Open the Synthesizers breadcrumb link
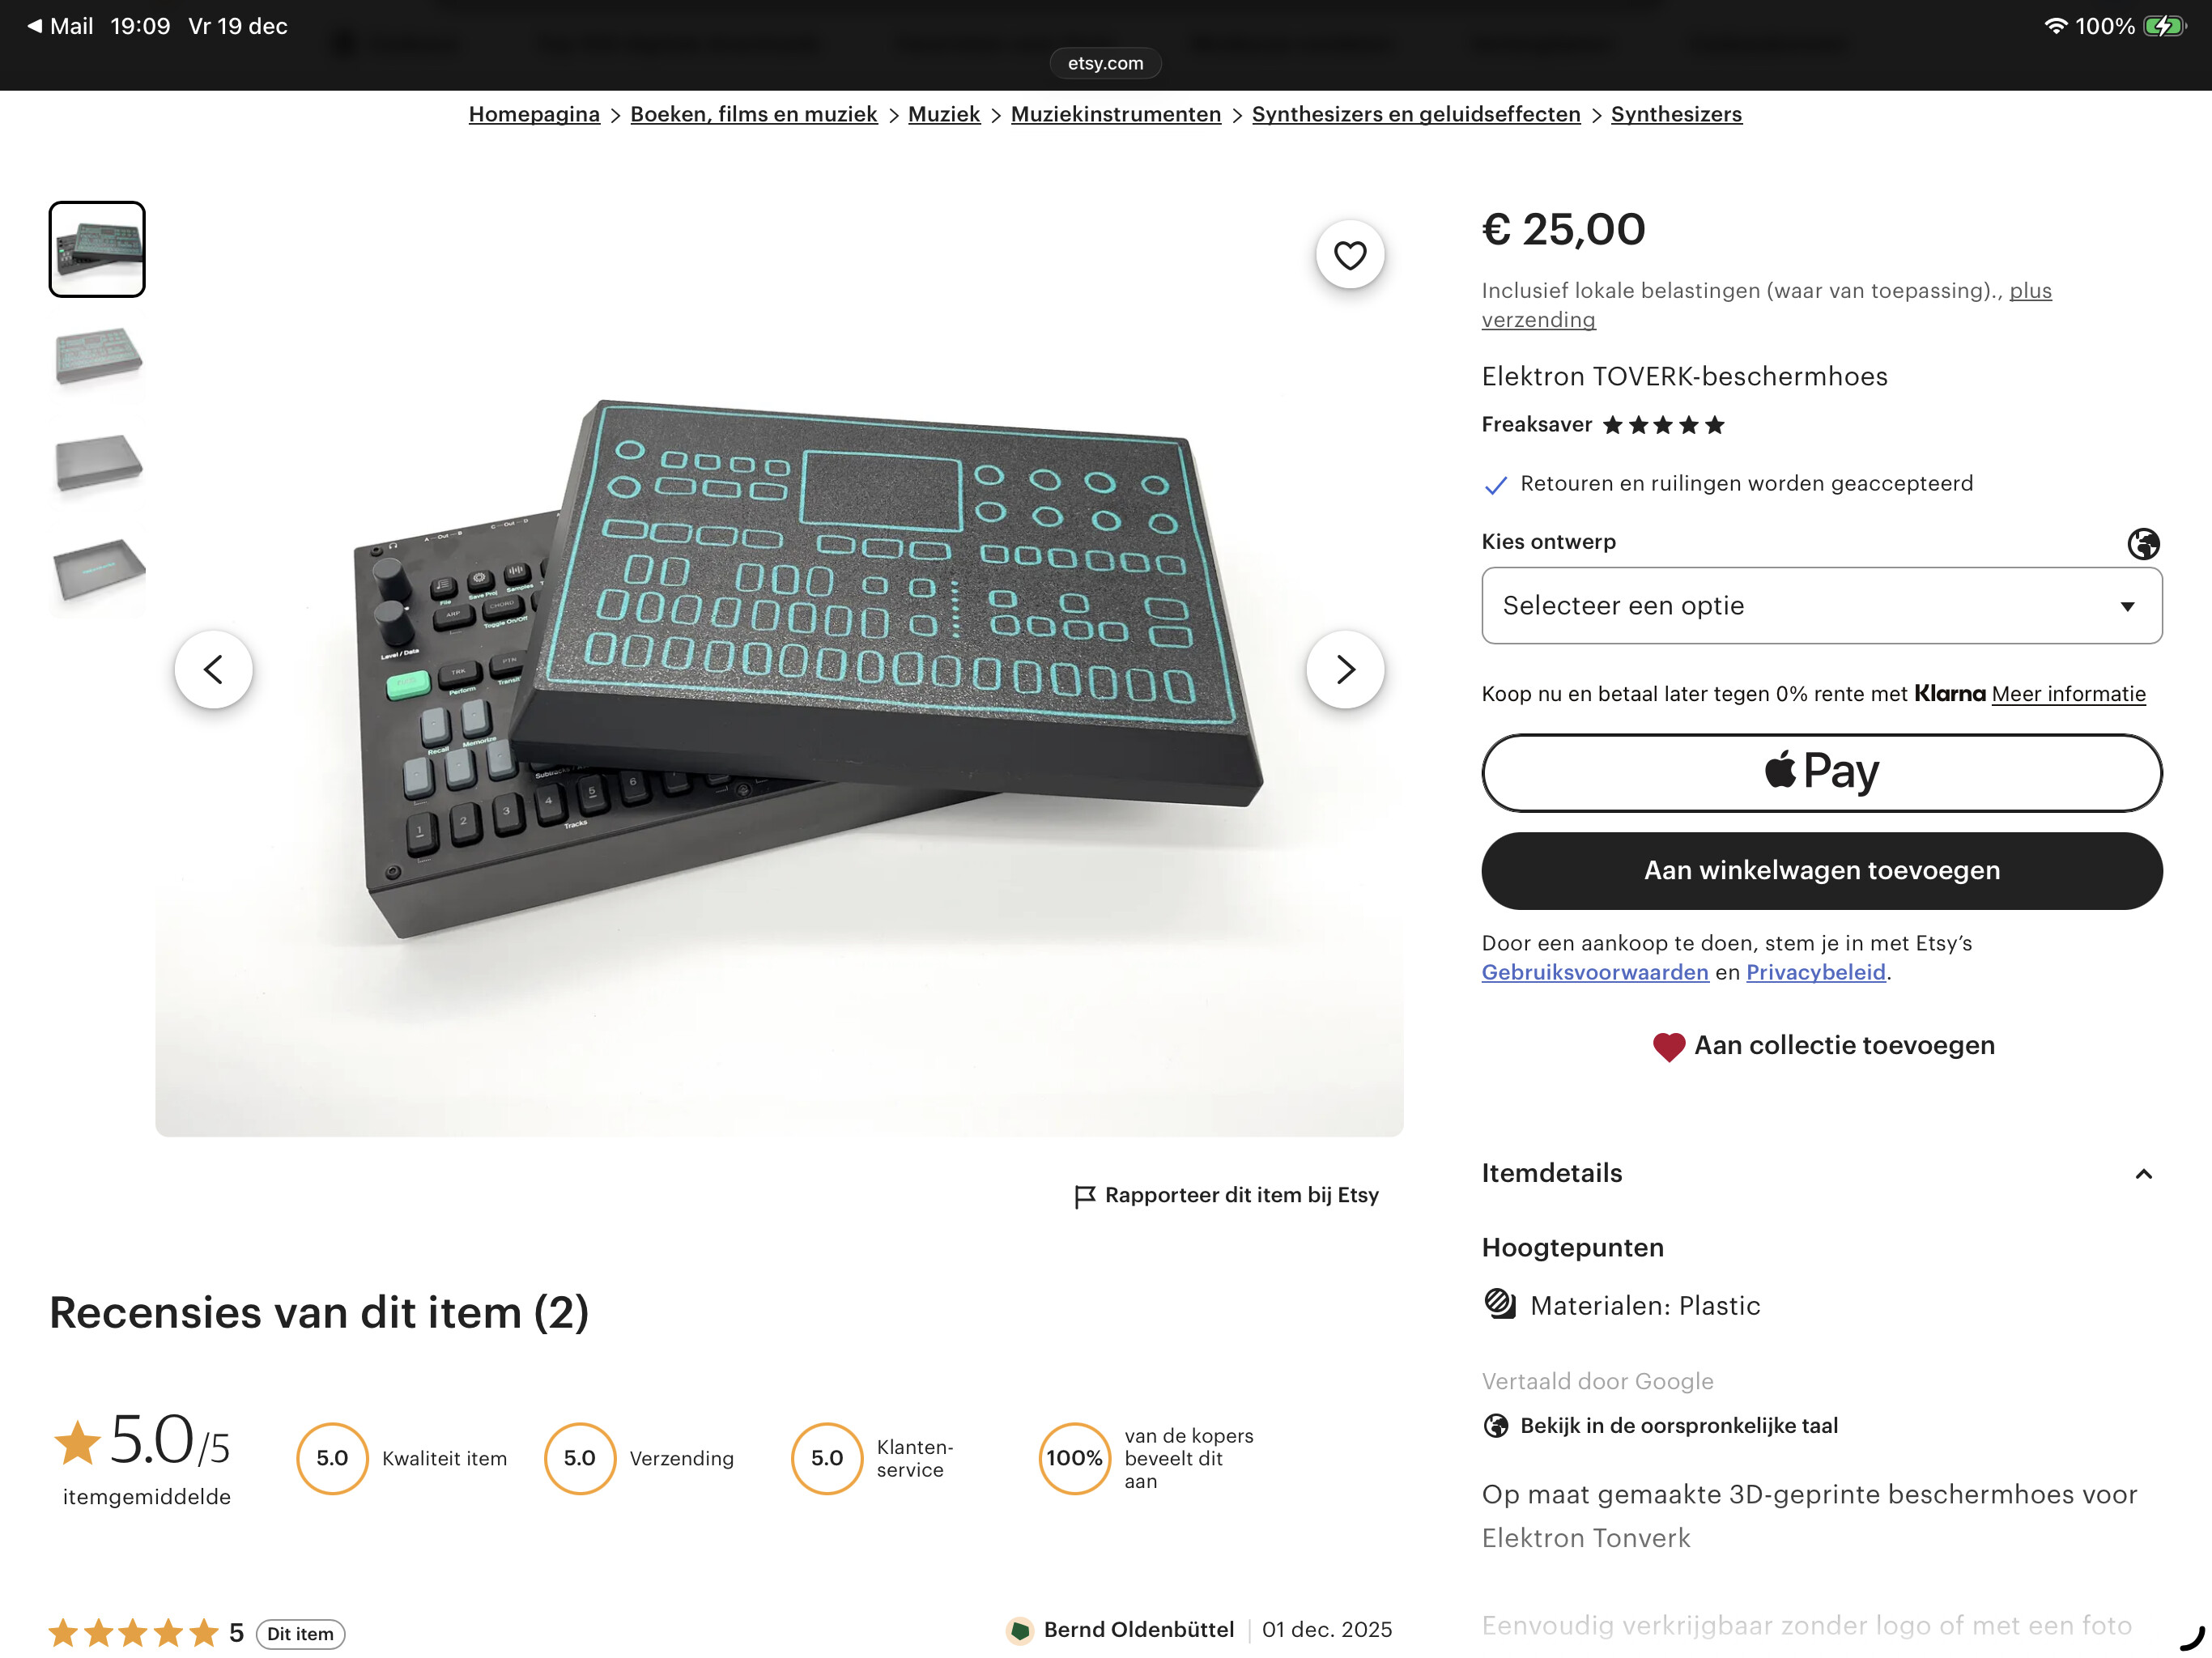 click(1675, 114)
